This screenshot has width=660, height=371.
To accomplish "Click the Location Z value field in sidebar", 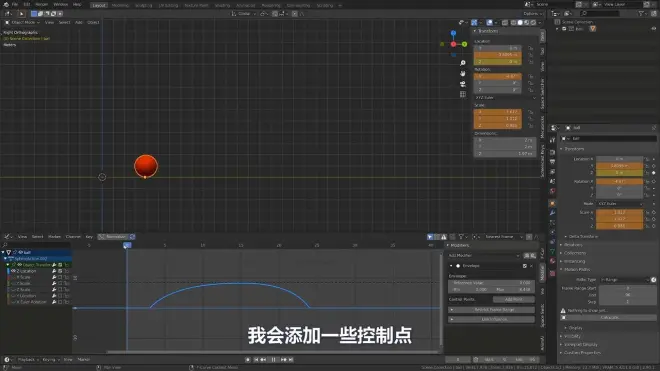I will click(x=498, y=62).
